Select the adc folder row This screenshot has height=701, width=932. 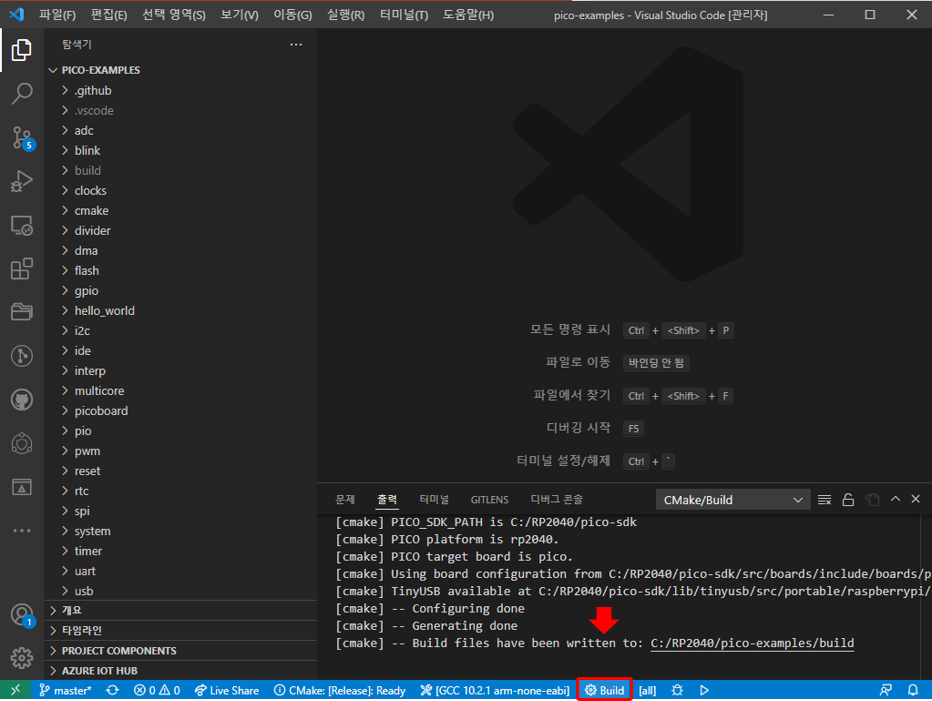(x=181, y=130)
